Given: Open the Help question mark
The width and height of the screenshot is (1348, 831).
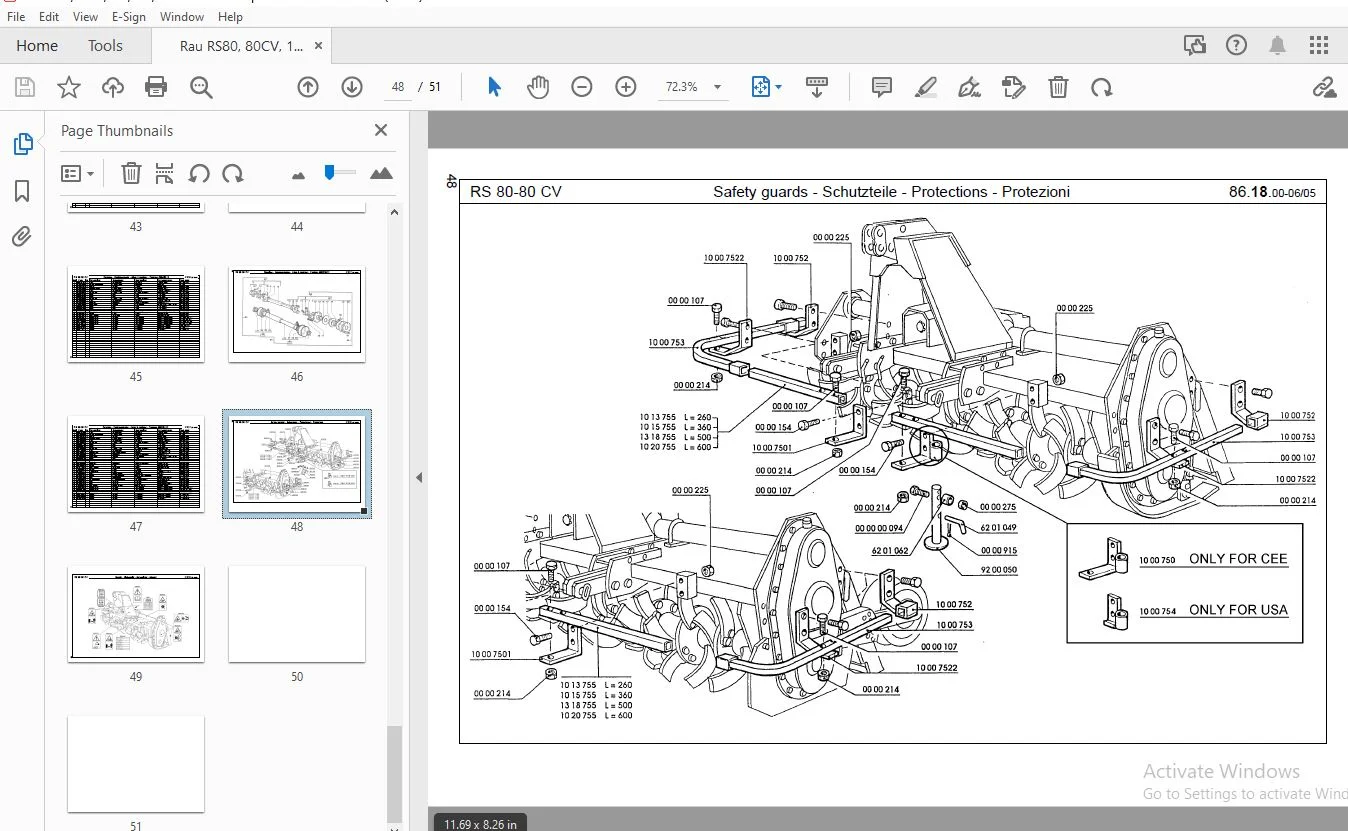Looking at the screenshot, I should pos(1236,45).
